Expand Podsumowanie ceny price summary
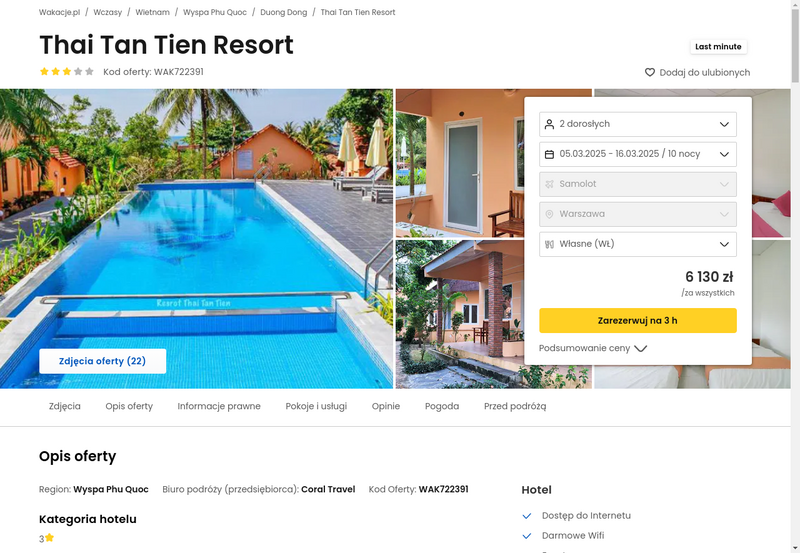800x553 pixels. pos(593,348)
